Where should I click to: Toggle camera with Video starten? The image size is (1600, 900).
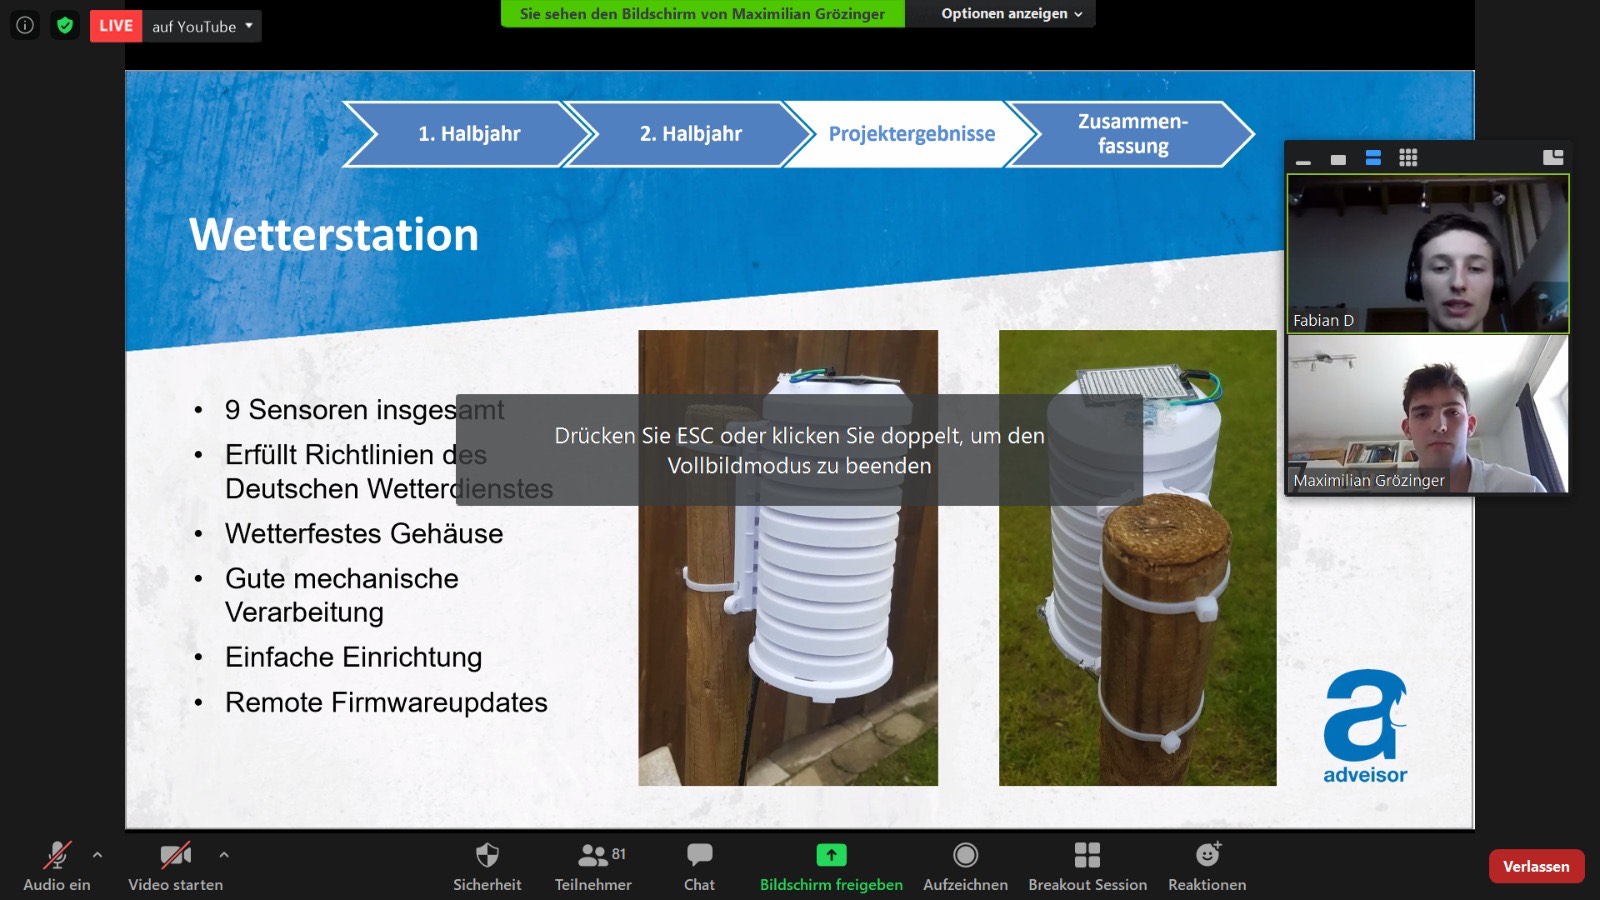pos(176,865)
